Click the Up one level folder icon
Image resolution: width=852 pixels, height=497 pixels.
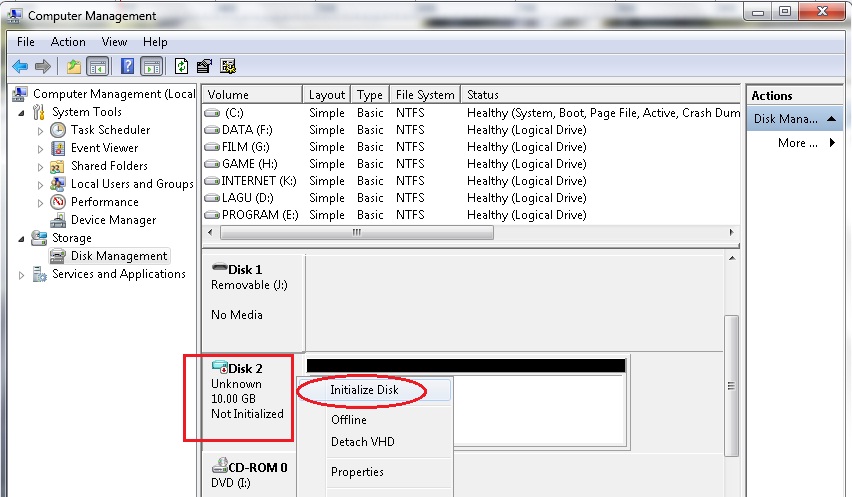tap(73, 67)
